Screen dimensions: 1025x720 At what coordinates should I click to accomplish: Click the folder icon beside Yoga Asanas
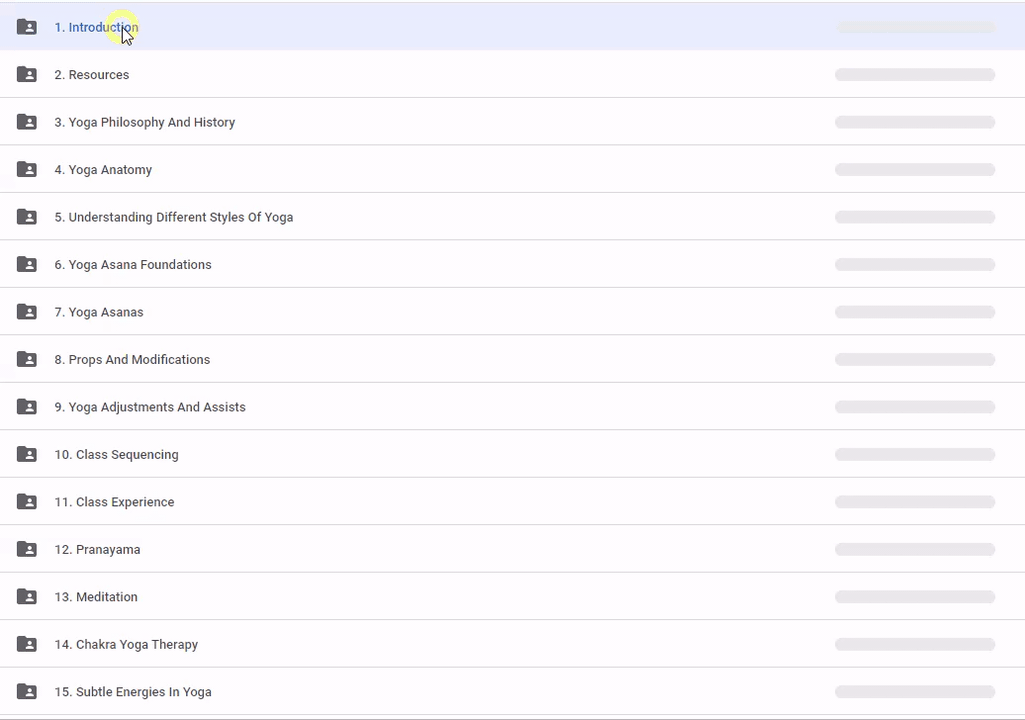(27, 312)
